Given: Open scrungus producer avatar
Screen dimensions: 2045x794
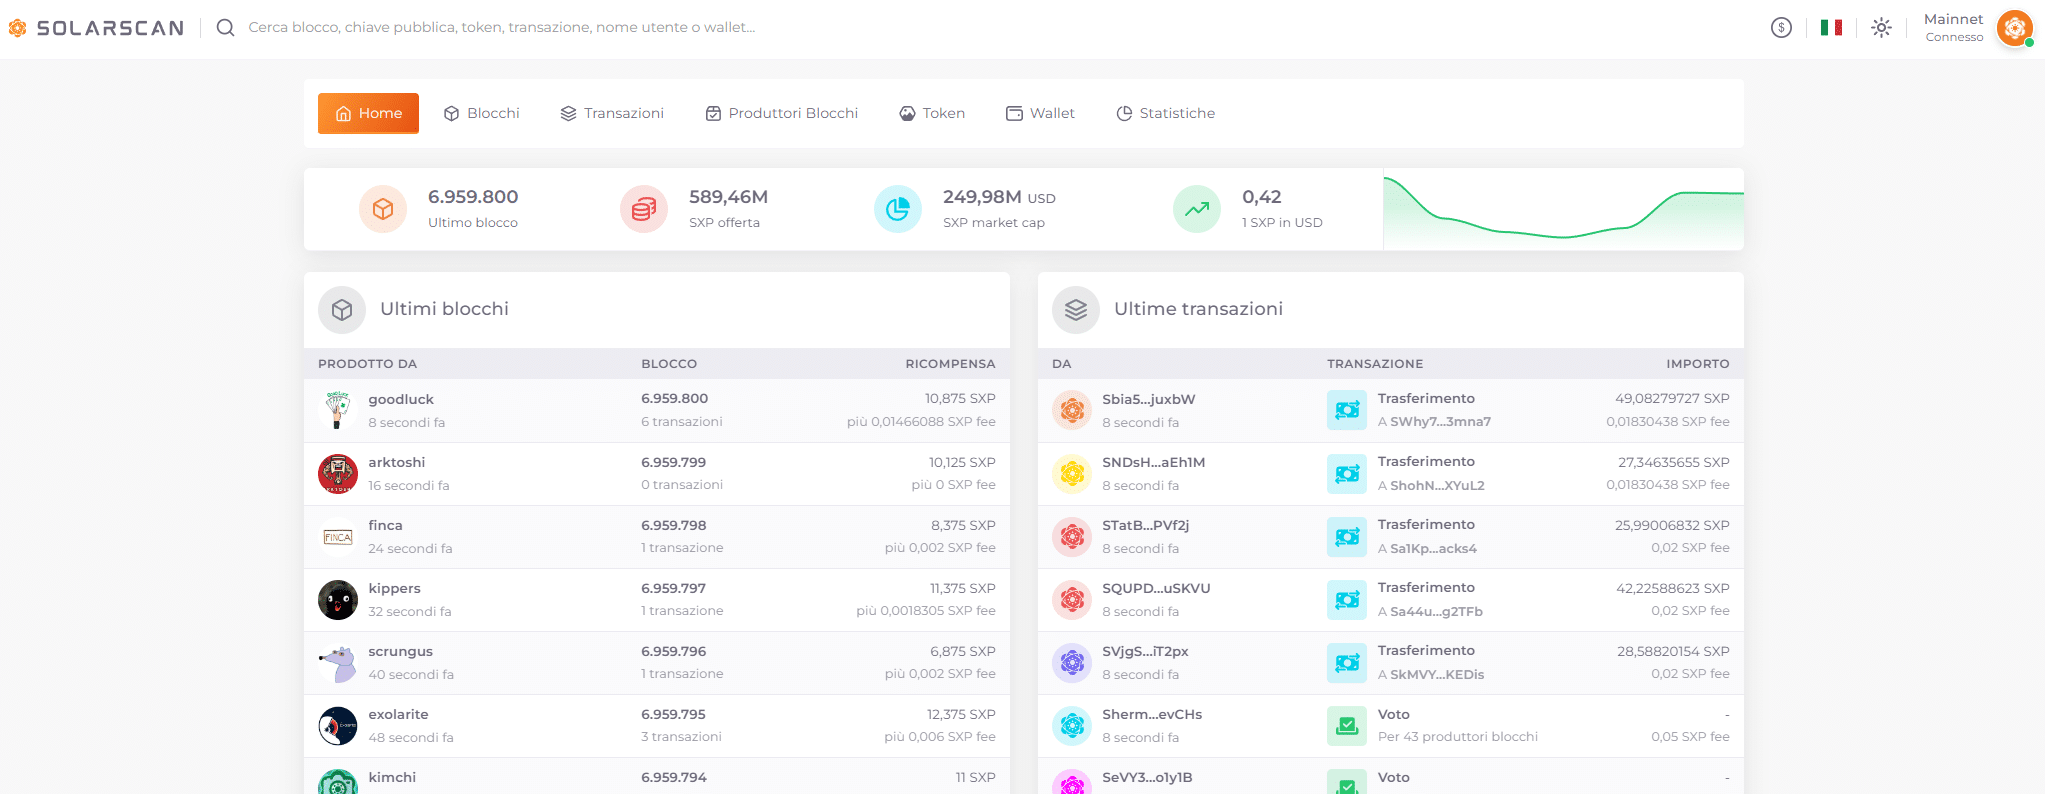Looking at the screenshot, I should [338, 663].
